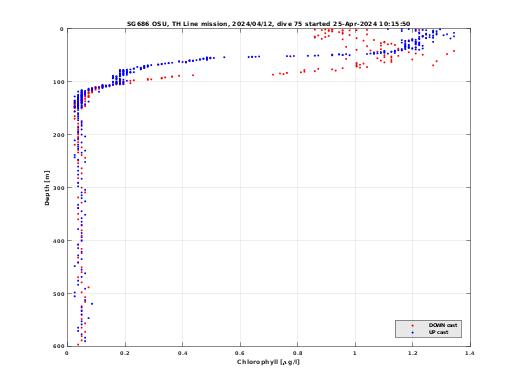Click the 0.8 x-axis tick label
This screenshot has width=520, height=390.
click(298, 353)
